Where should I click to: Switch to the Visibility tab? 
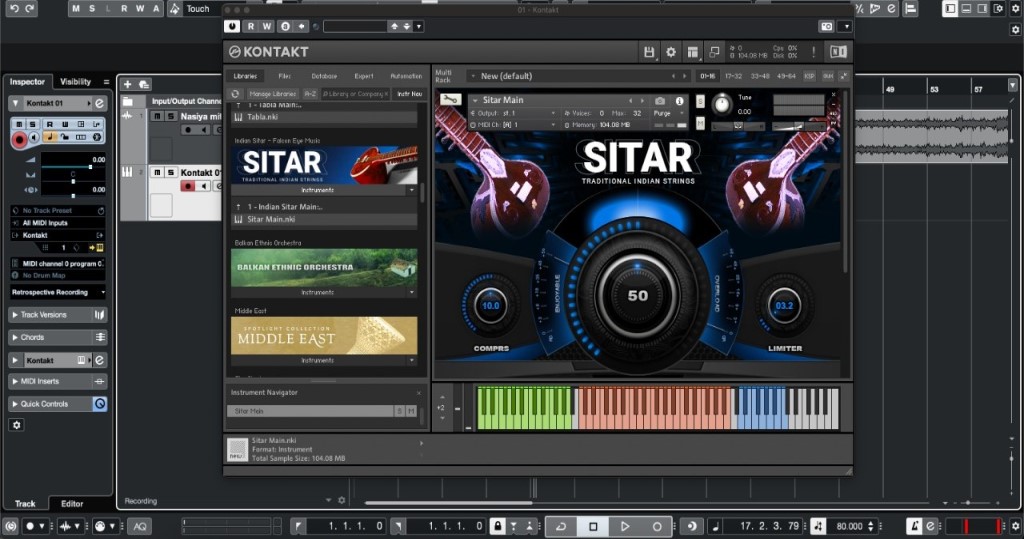pos(76,82)
